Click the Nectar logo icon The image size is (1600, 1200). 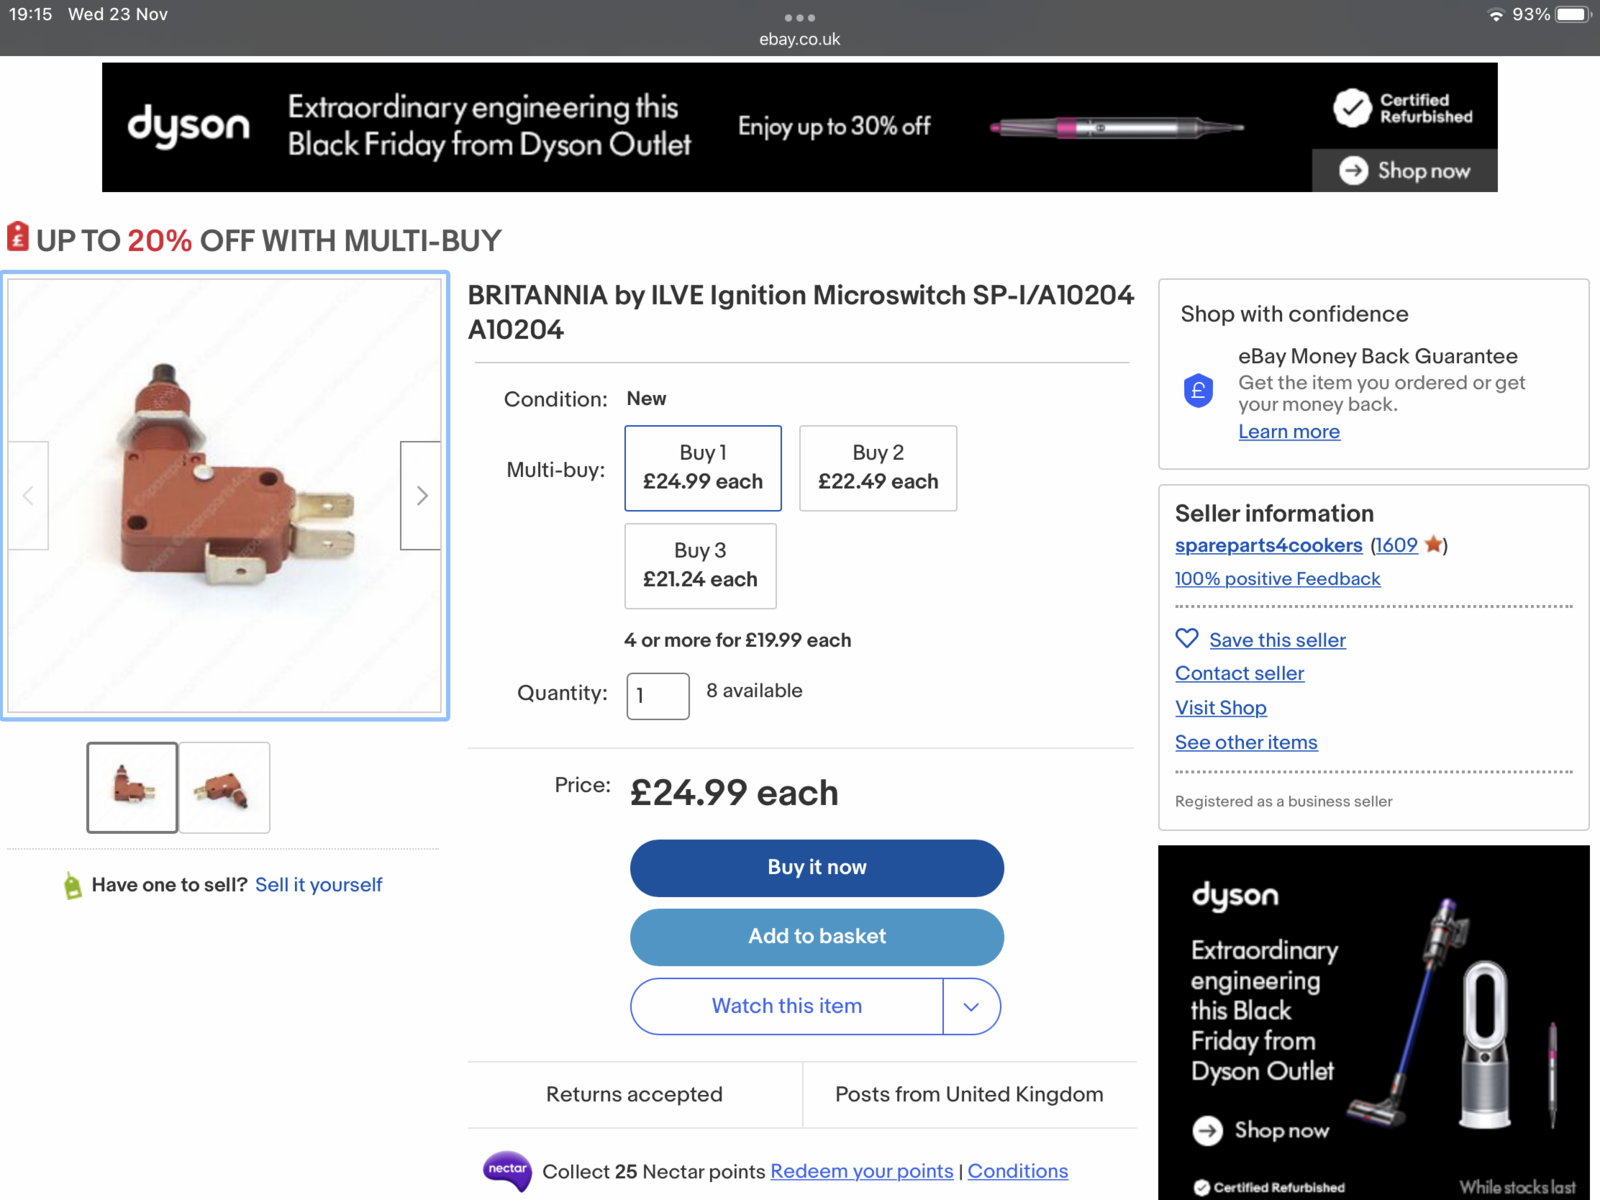[507, 1170]
